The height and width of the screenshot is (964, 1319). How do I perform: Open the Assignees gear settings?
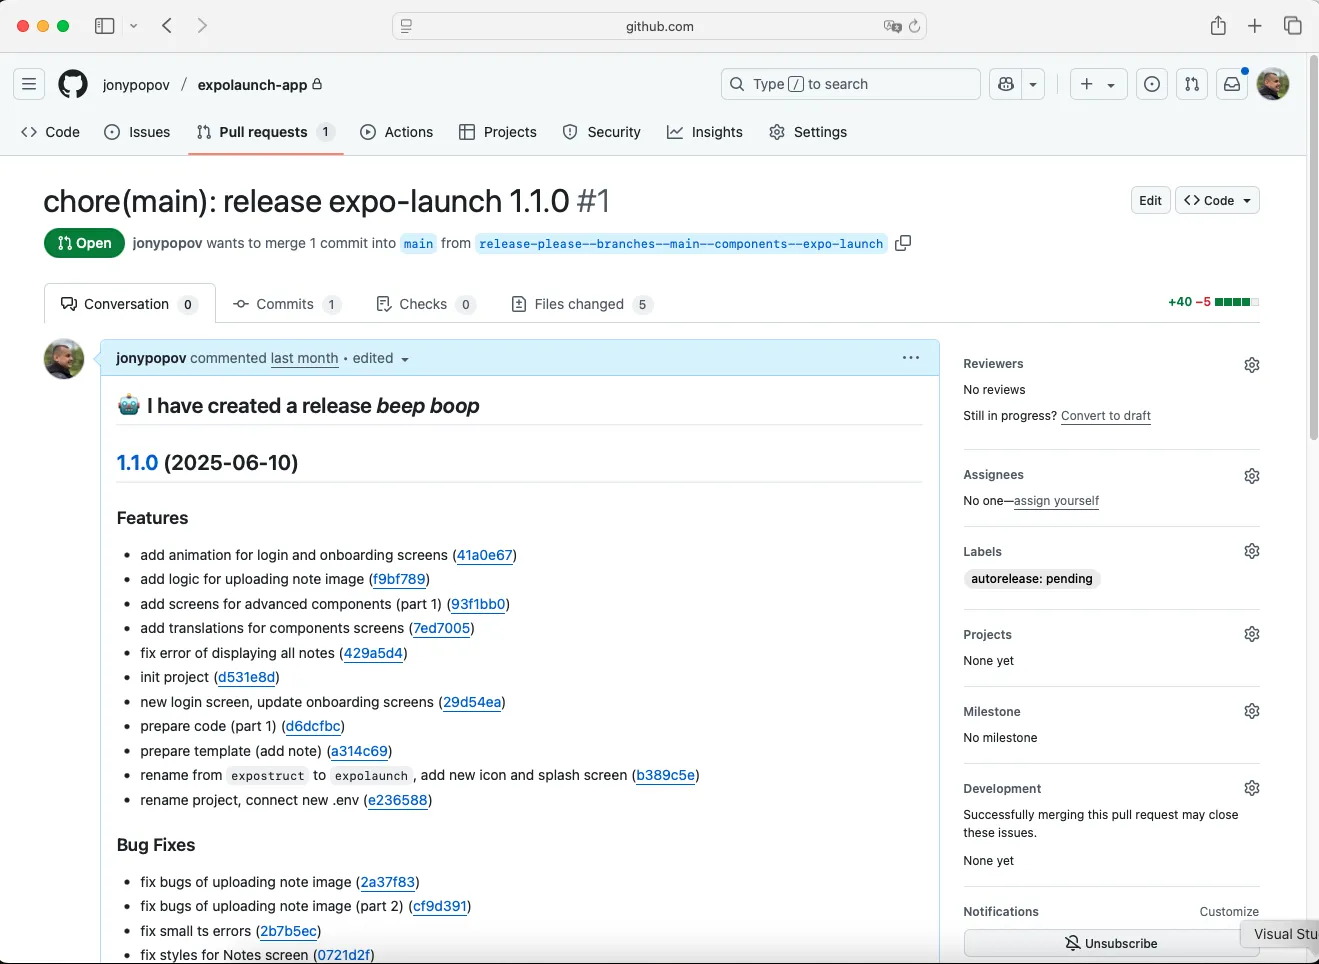[x=1252, y=476]
